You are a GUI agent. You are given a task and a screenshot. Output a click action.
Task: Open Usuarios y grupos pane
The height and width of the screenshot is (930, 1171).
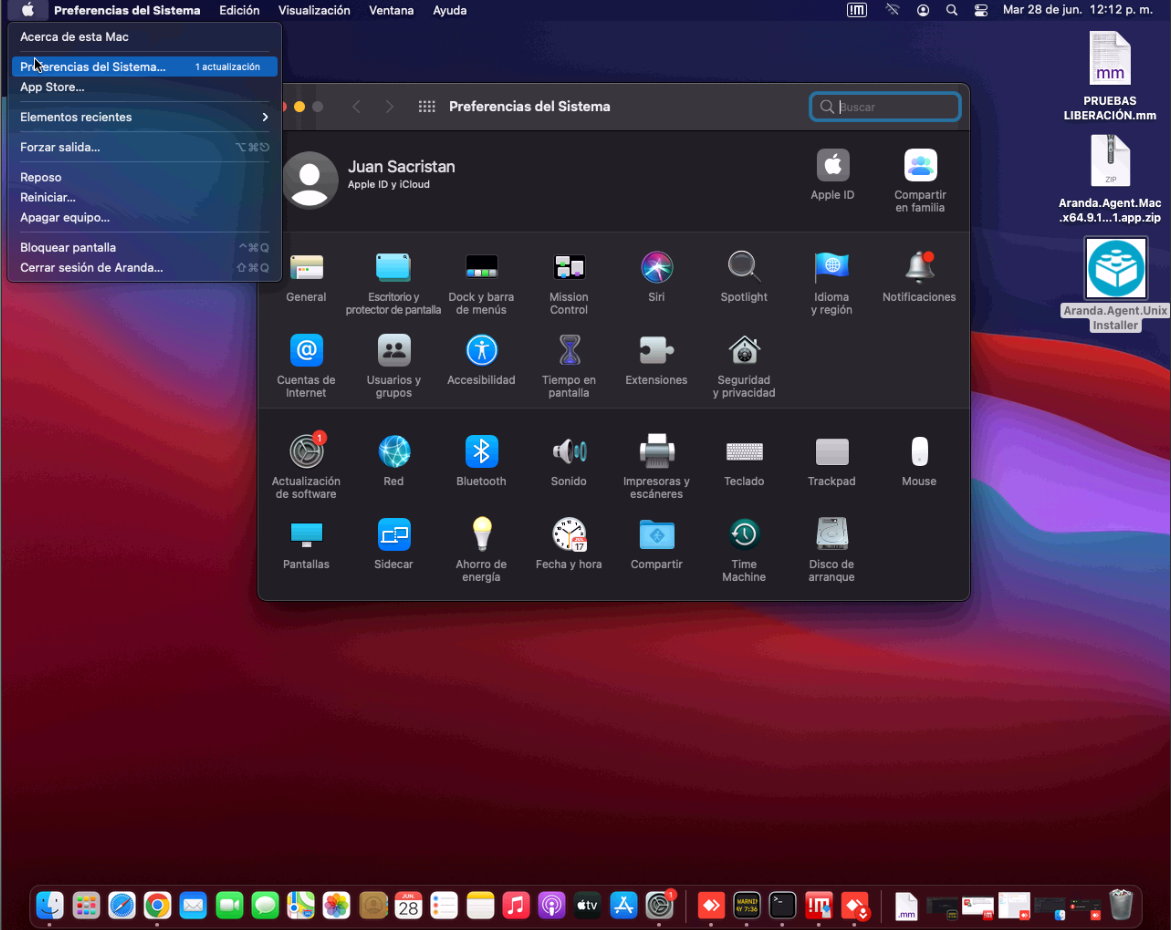point(394,350)
